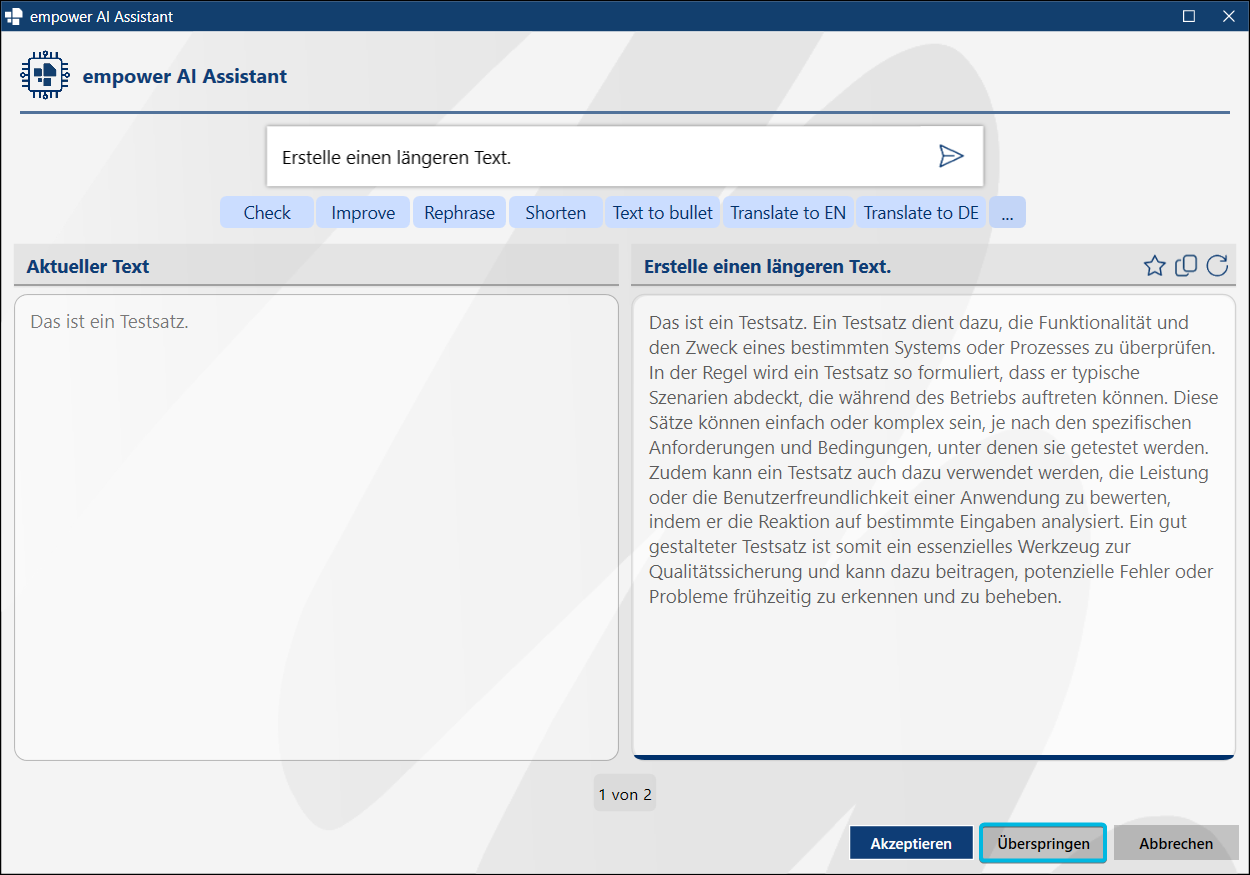The height and width of the screenshot is (875, 1250).
Task: Click into the generated result text box
Action: click(x=934, y=527)
